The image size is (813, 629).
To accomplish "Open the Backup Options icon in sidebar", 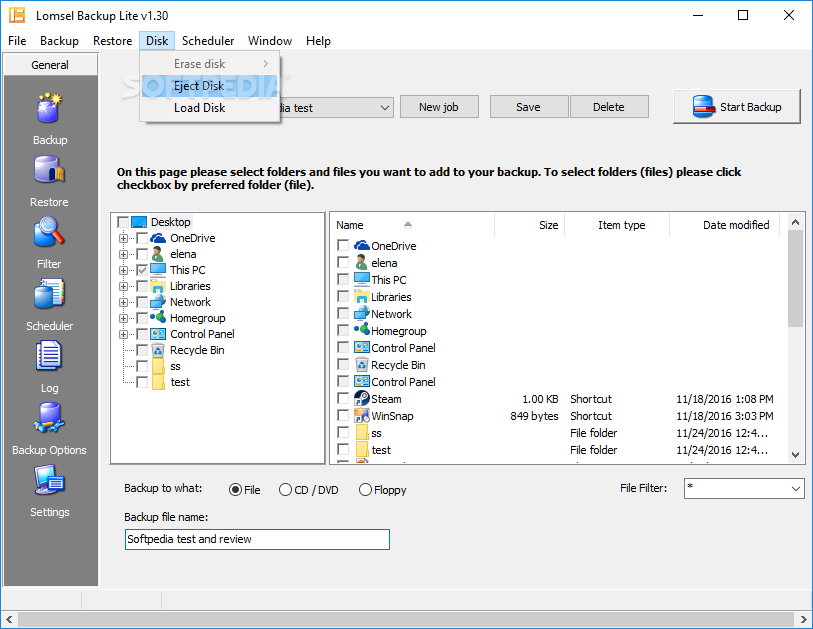I will pyautogui.click(x=49, y=418).
